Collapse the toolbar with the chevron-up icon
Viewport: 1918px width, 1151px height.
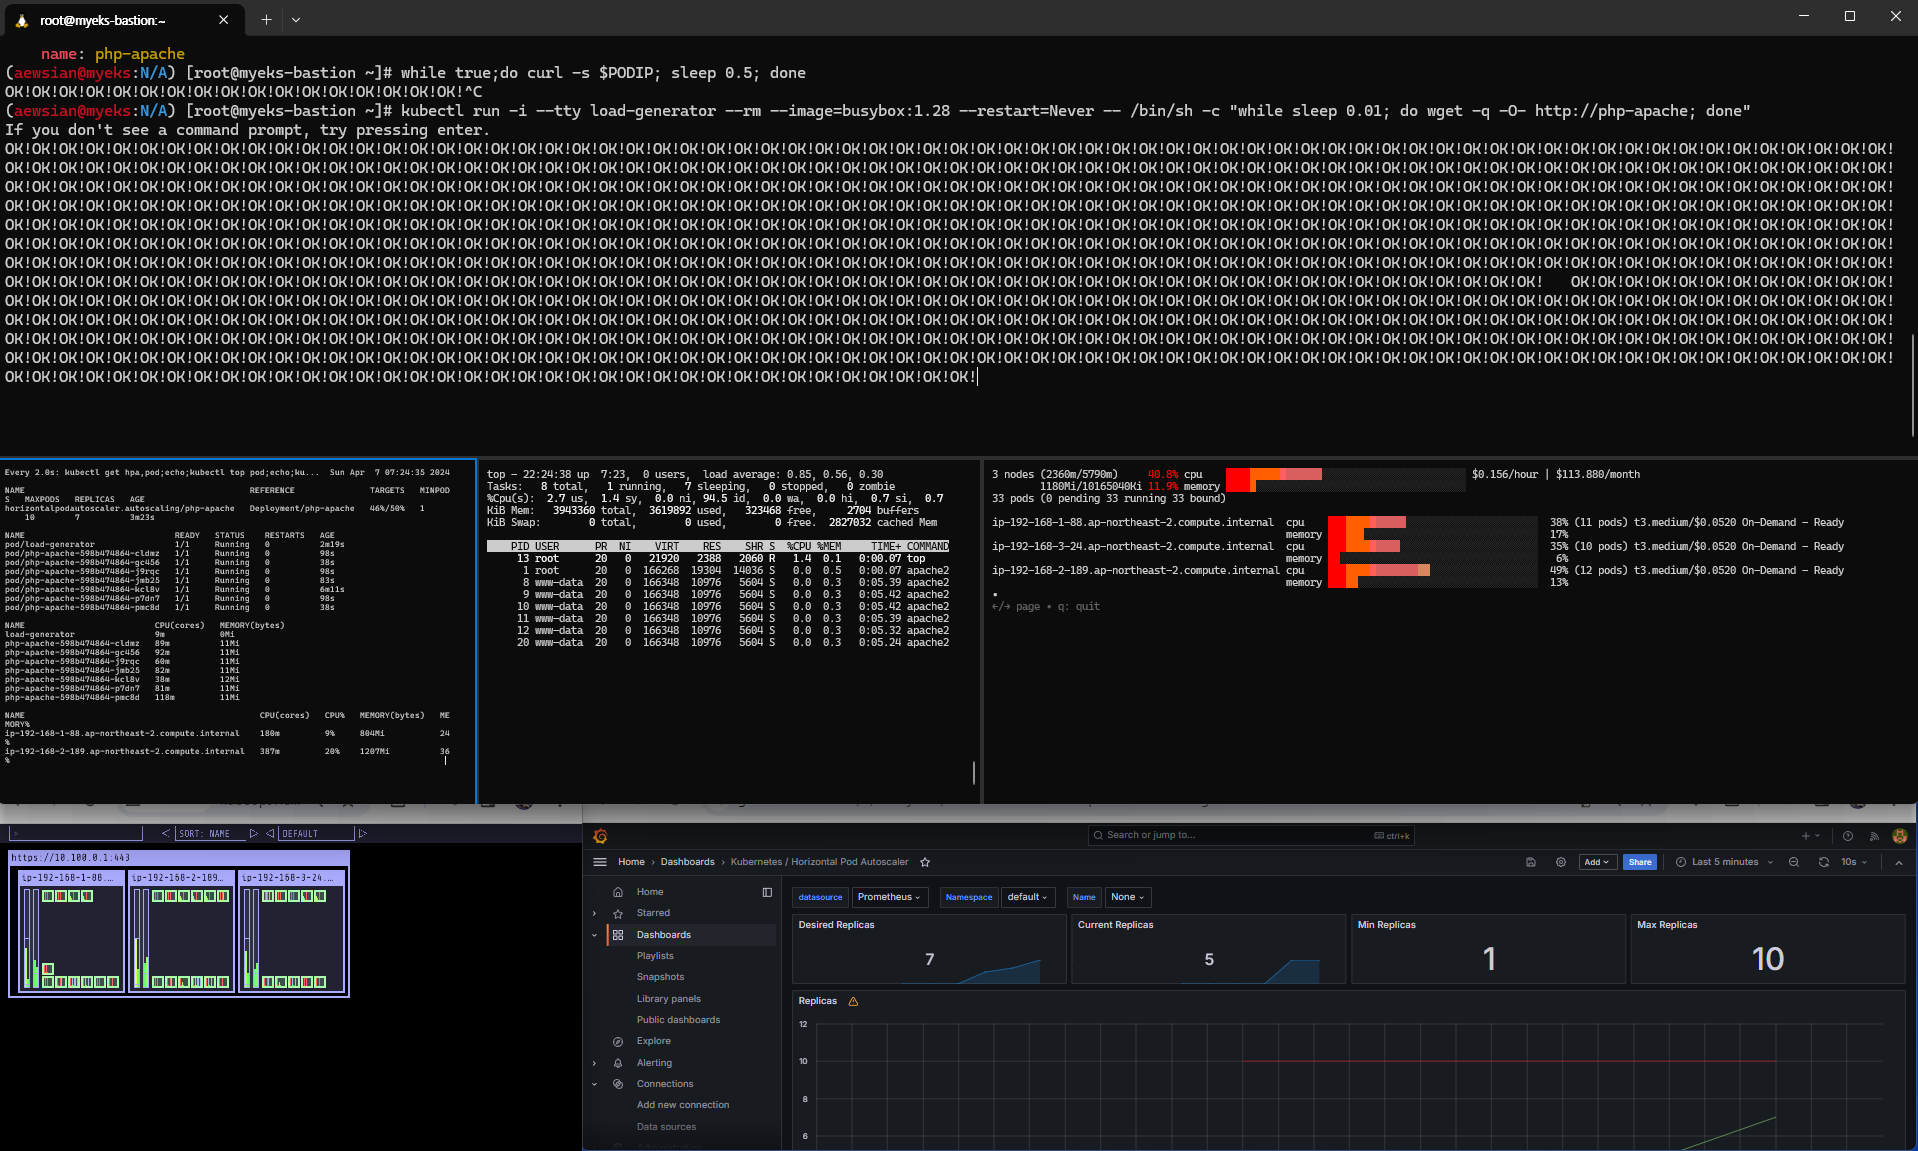pyautogui.click(x=1899, y=862)
